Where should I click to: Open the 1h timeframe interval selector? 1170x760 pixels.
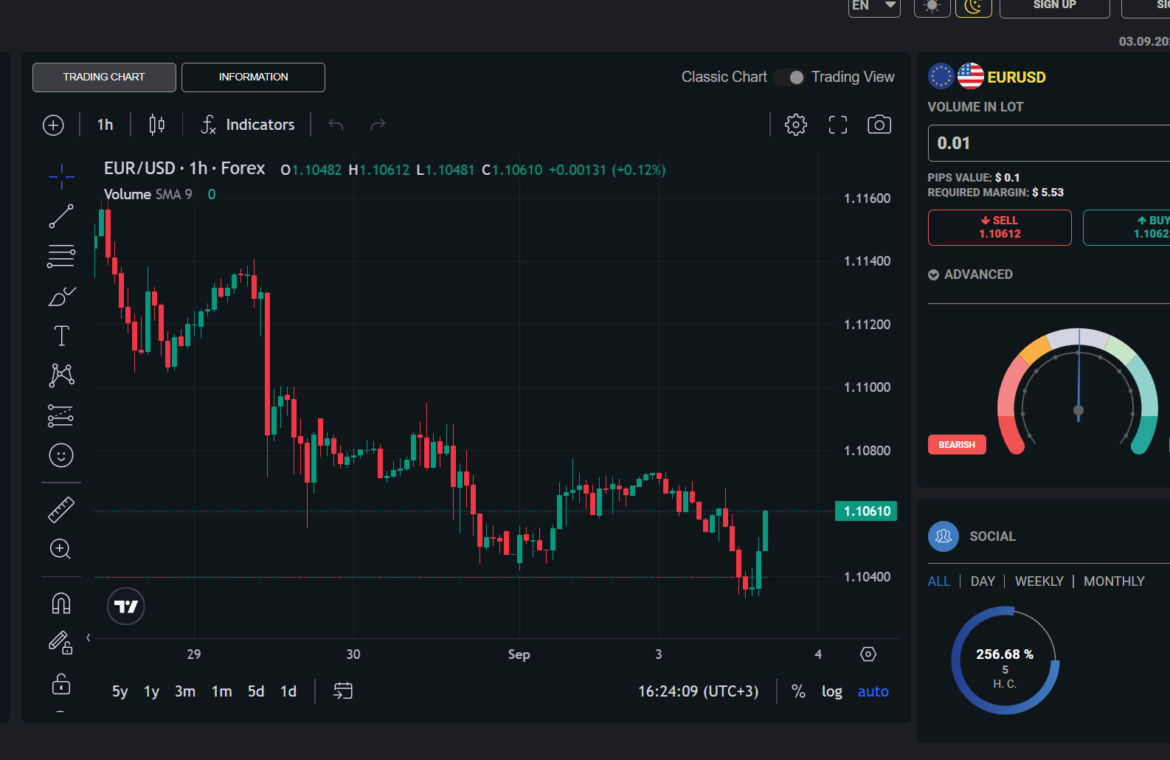(x=105, y=125)
